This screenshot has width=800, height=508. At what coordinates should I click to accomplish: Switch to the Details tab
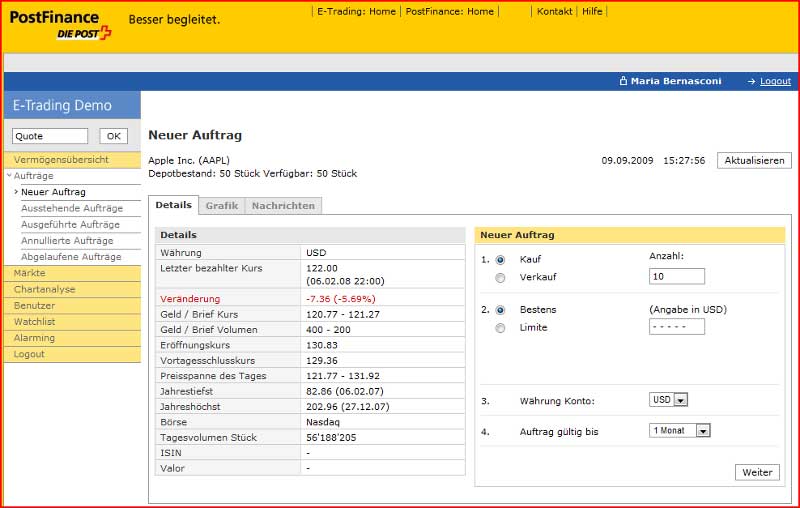173,205
